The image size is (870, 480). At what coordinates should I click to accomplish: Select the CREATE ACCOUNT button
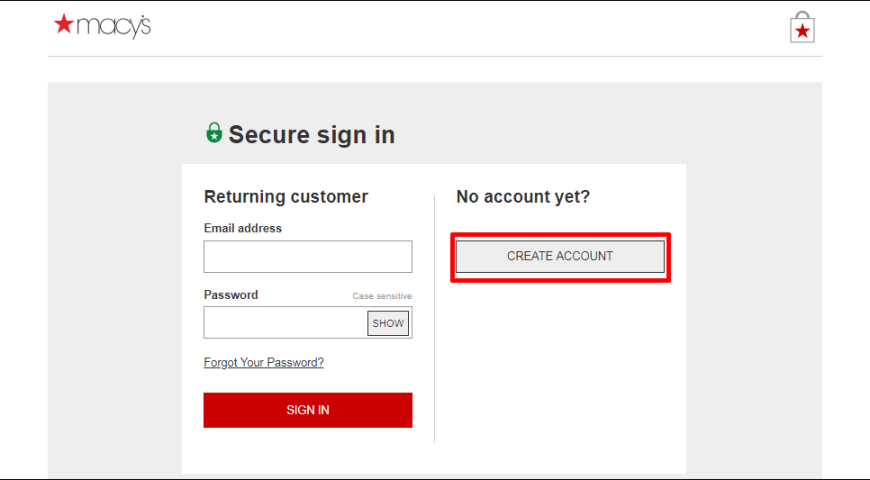560,256
